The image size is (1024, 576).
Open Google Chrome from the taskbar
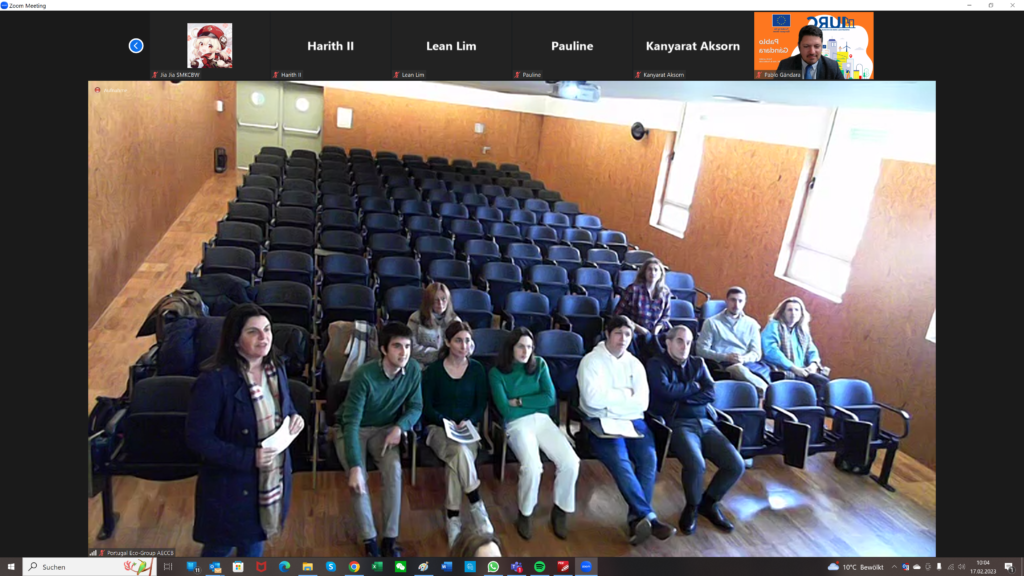pos(354,567)
